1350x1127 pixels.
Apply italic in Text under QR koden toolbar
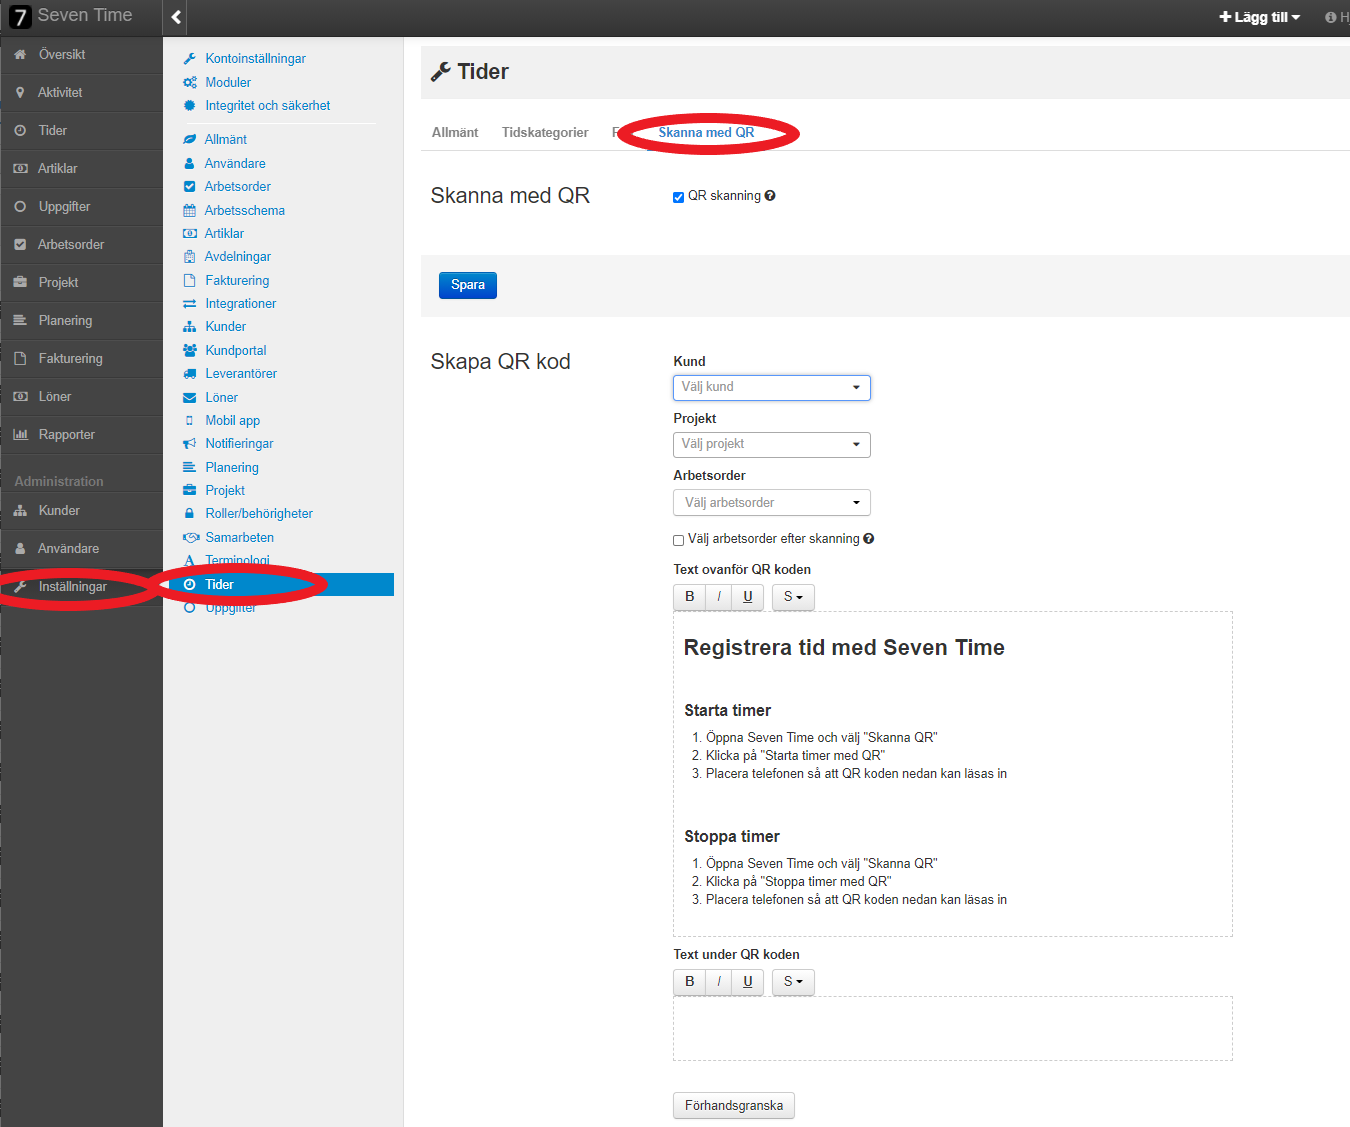click(719, 982)
